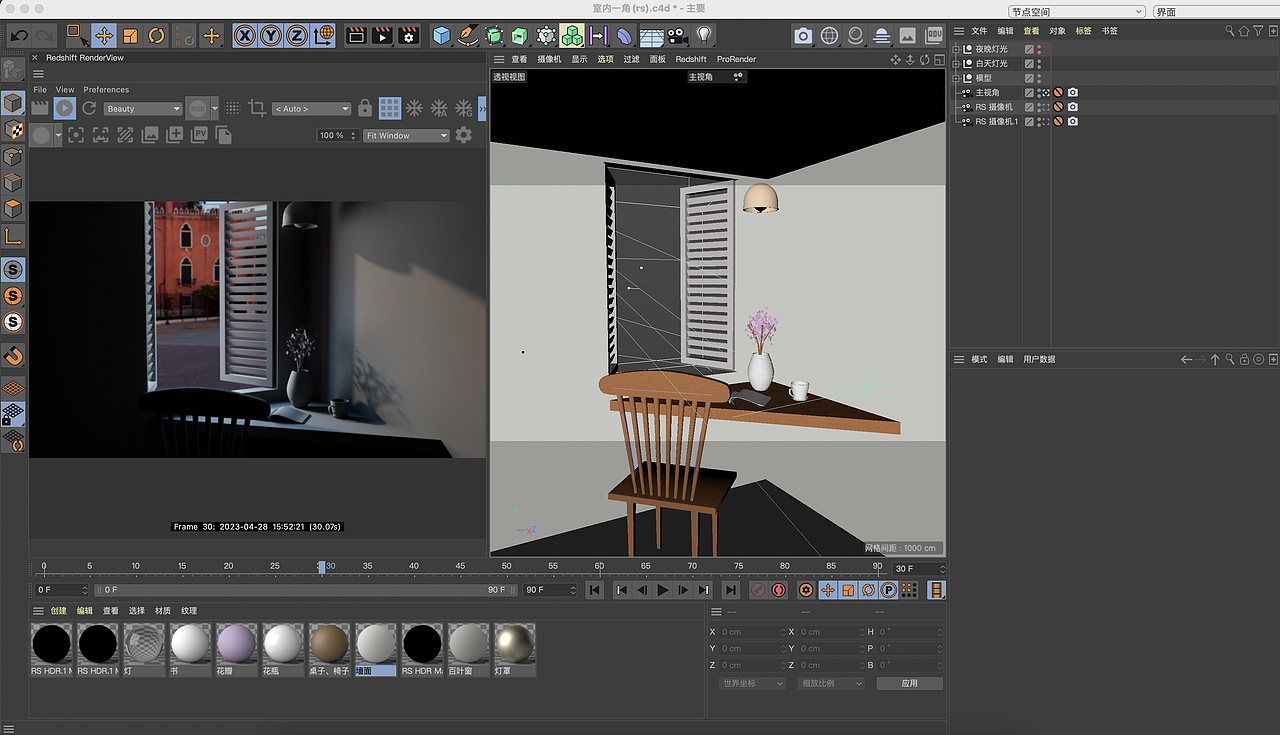Viewport: 1280px width, 735px height.
Task: Select the 花瓣 purple material swatch
Action: [x=237, y=649]
